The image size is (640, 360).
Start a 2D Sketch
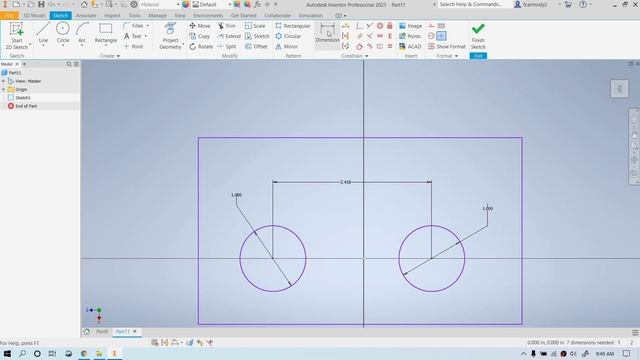[x=16, y=36]
